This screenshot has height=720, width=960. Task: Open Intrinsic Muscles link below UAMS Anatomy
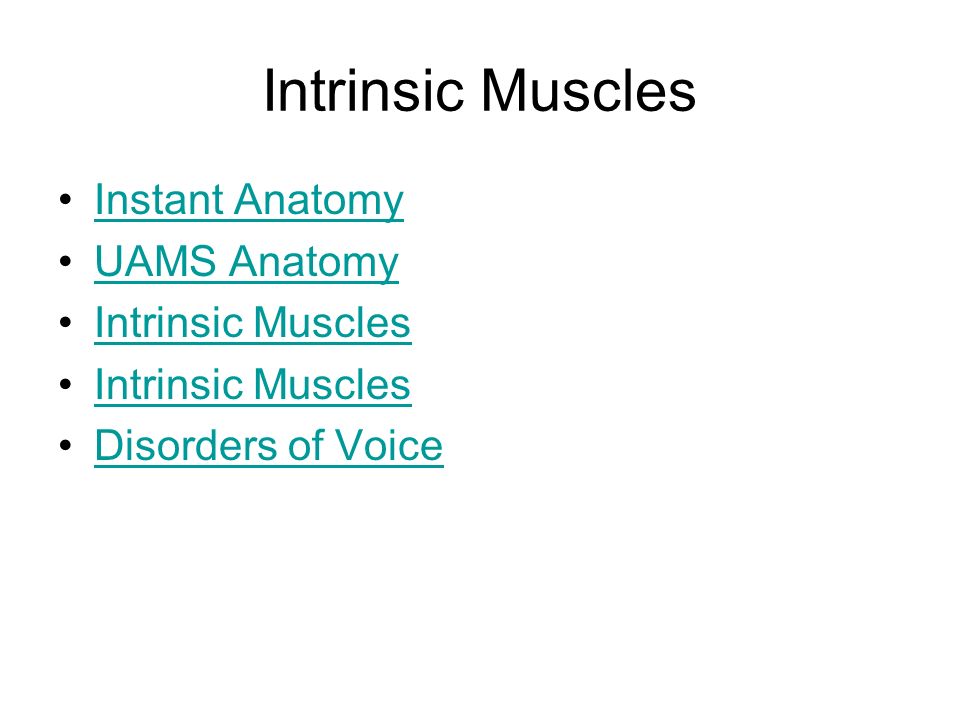[252, 323]
